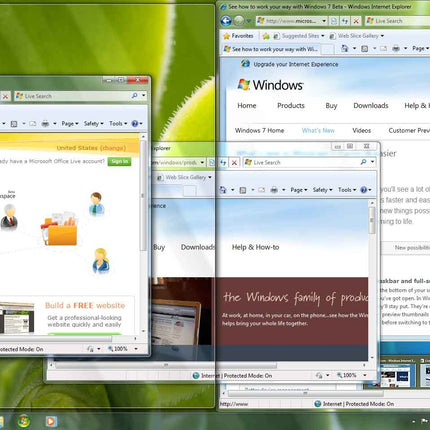This screenshot has height=430, width=430.
Task: Click Add to Favorites Bar icon beside Favorites
Action: click(266, 36)
